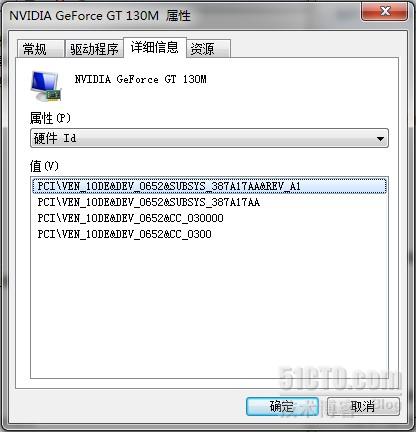Click the 51CTO.com watermark
Screen dimensions: 416x432
[x=340, y=379]
